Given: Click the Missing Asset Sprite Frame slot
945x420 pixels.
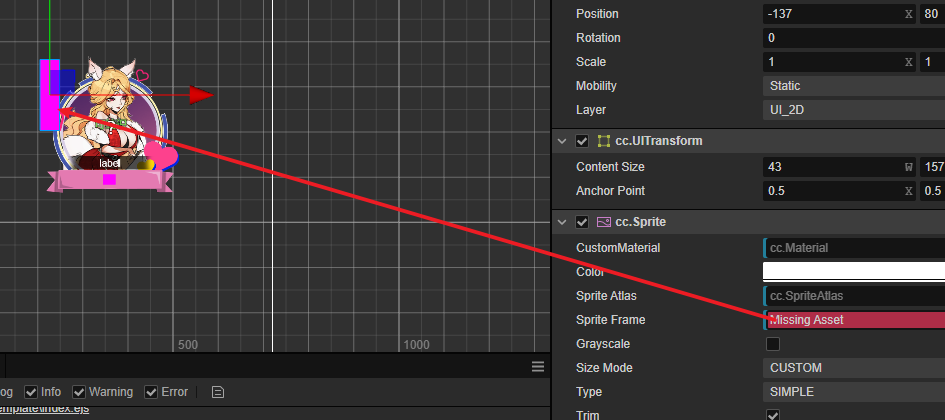Looking at the screenshot, I should [853, 320].
